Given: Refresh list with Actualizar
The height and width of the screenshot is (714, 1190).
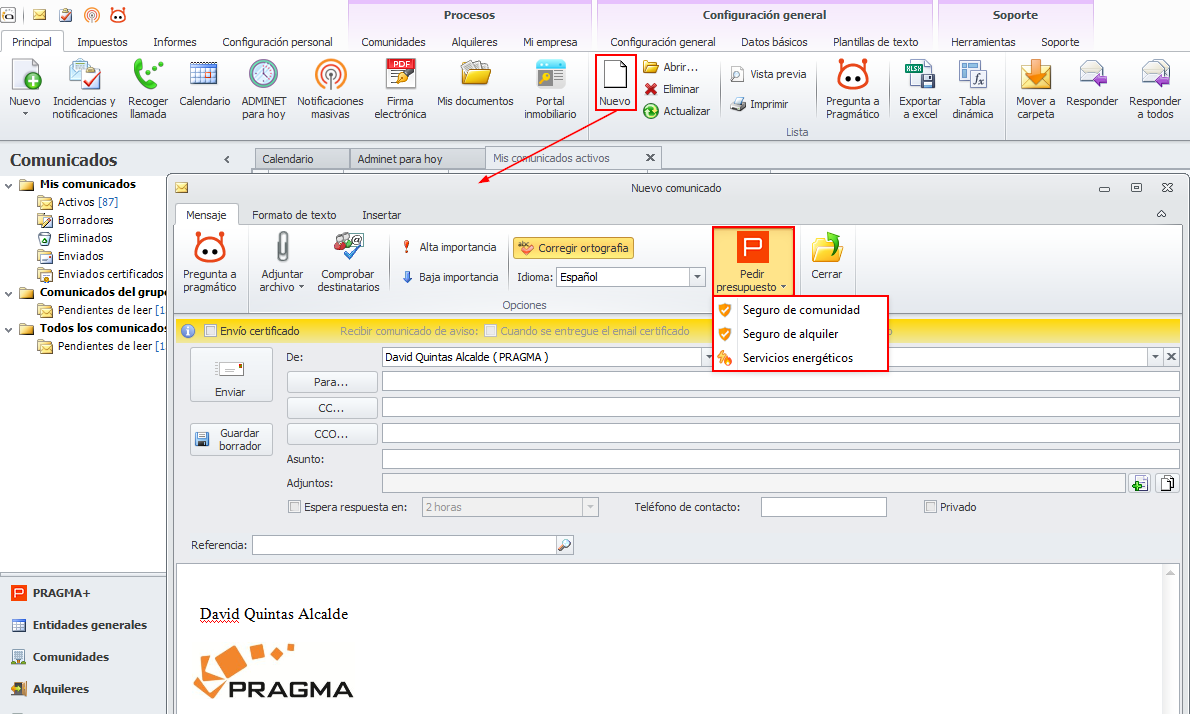Looking at the screenshot, I should (x=677, y=111).
